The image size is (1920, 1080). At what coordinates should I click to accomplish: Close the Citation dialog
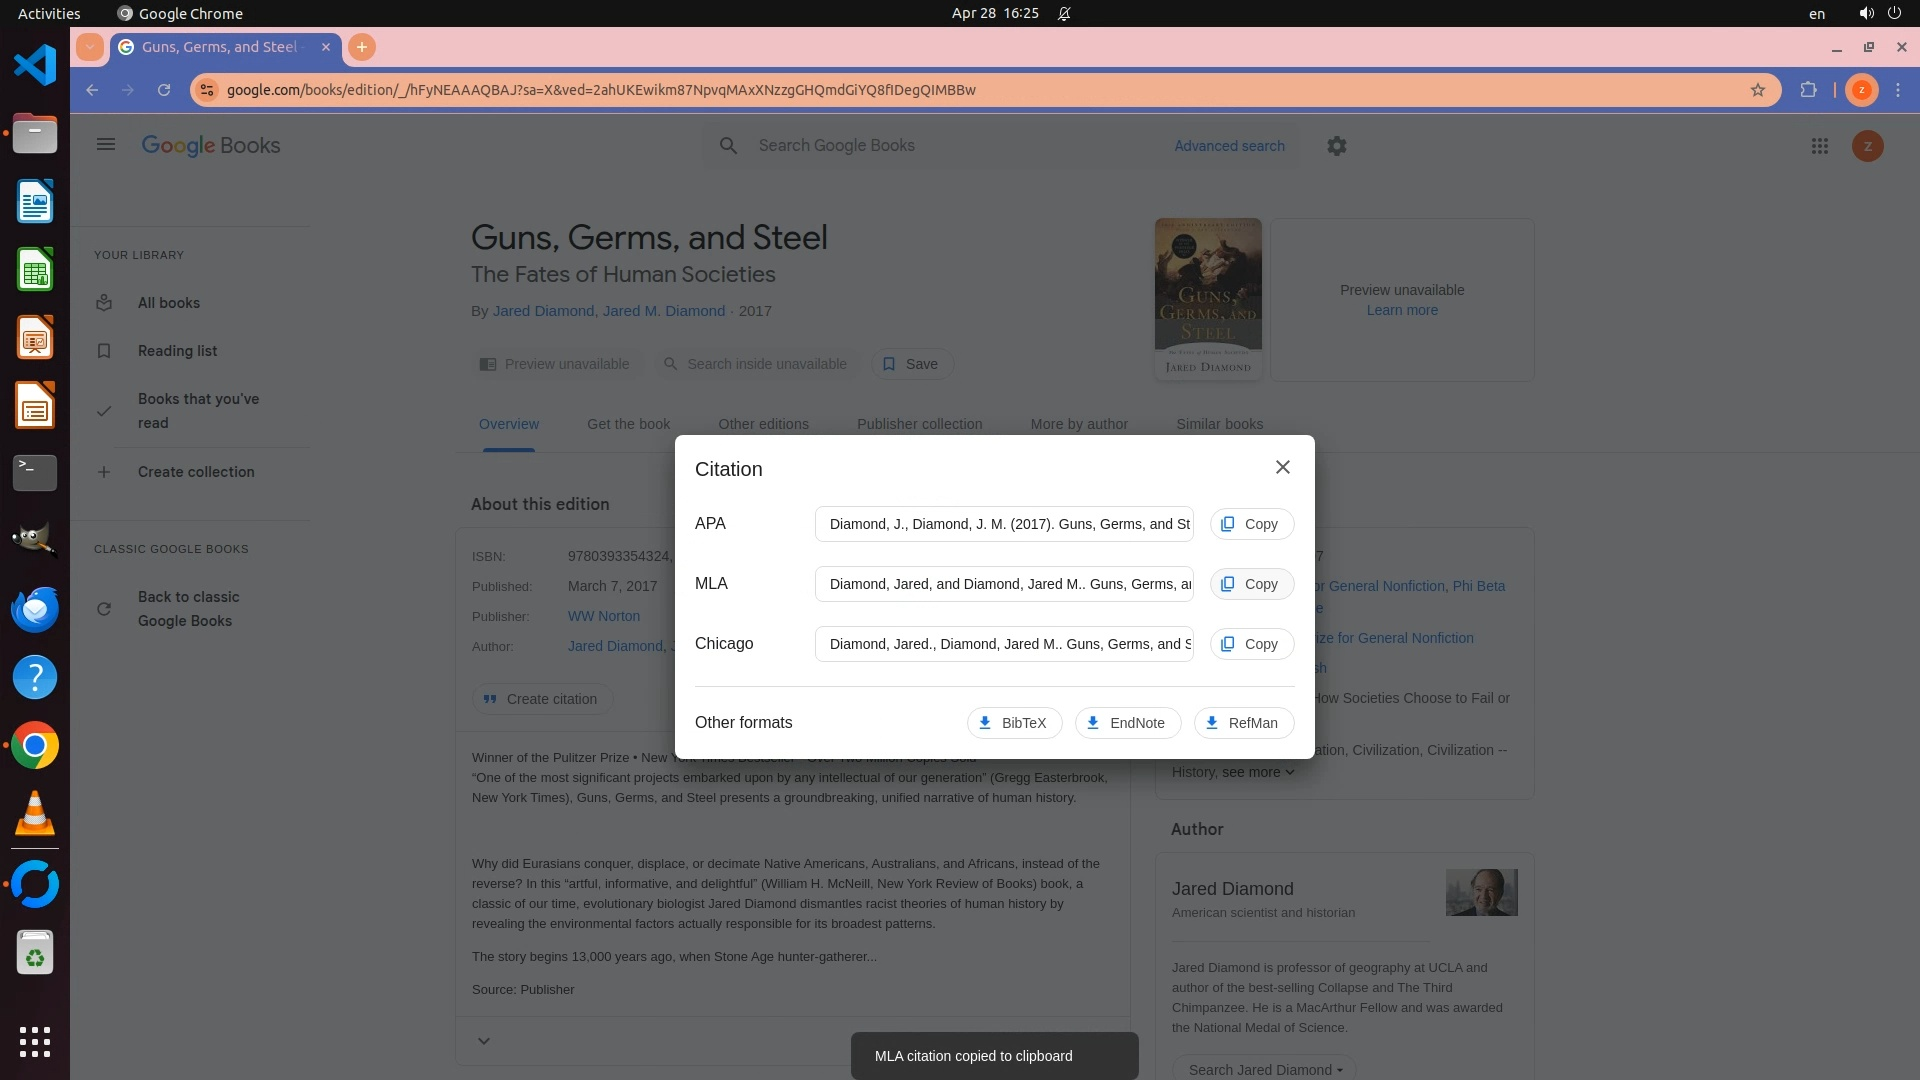coord(1282,468)
